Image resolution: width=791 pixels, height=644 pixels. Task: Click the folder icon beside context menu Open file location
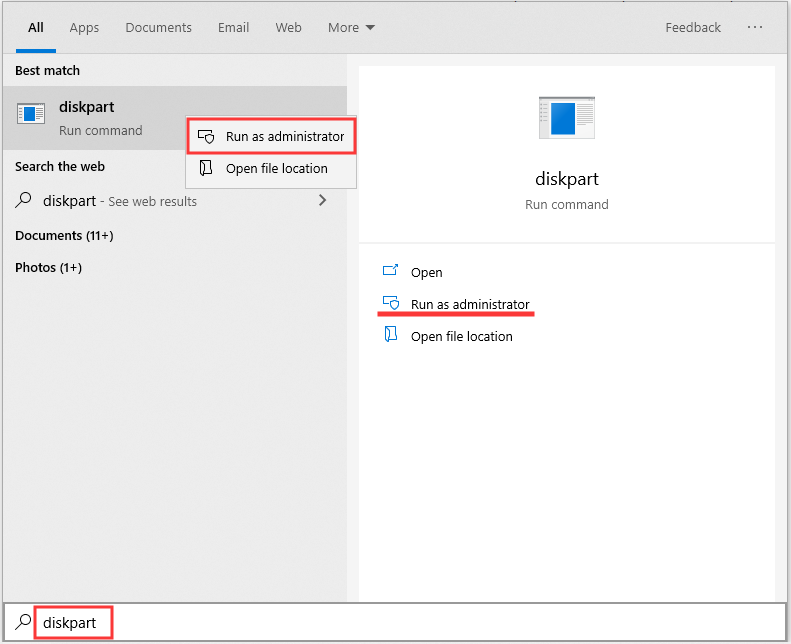tap(206, 168)
